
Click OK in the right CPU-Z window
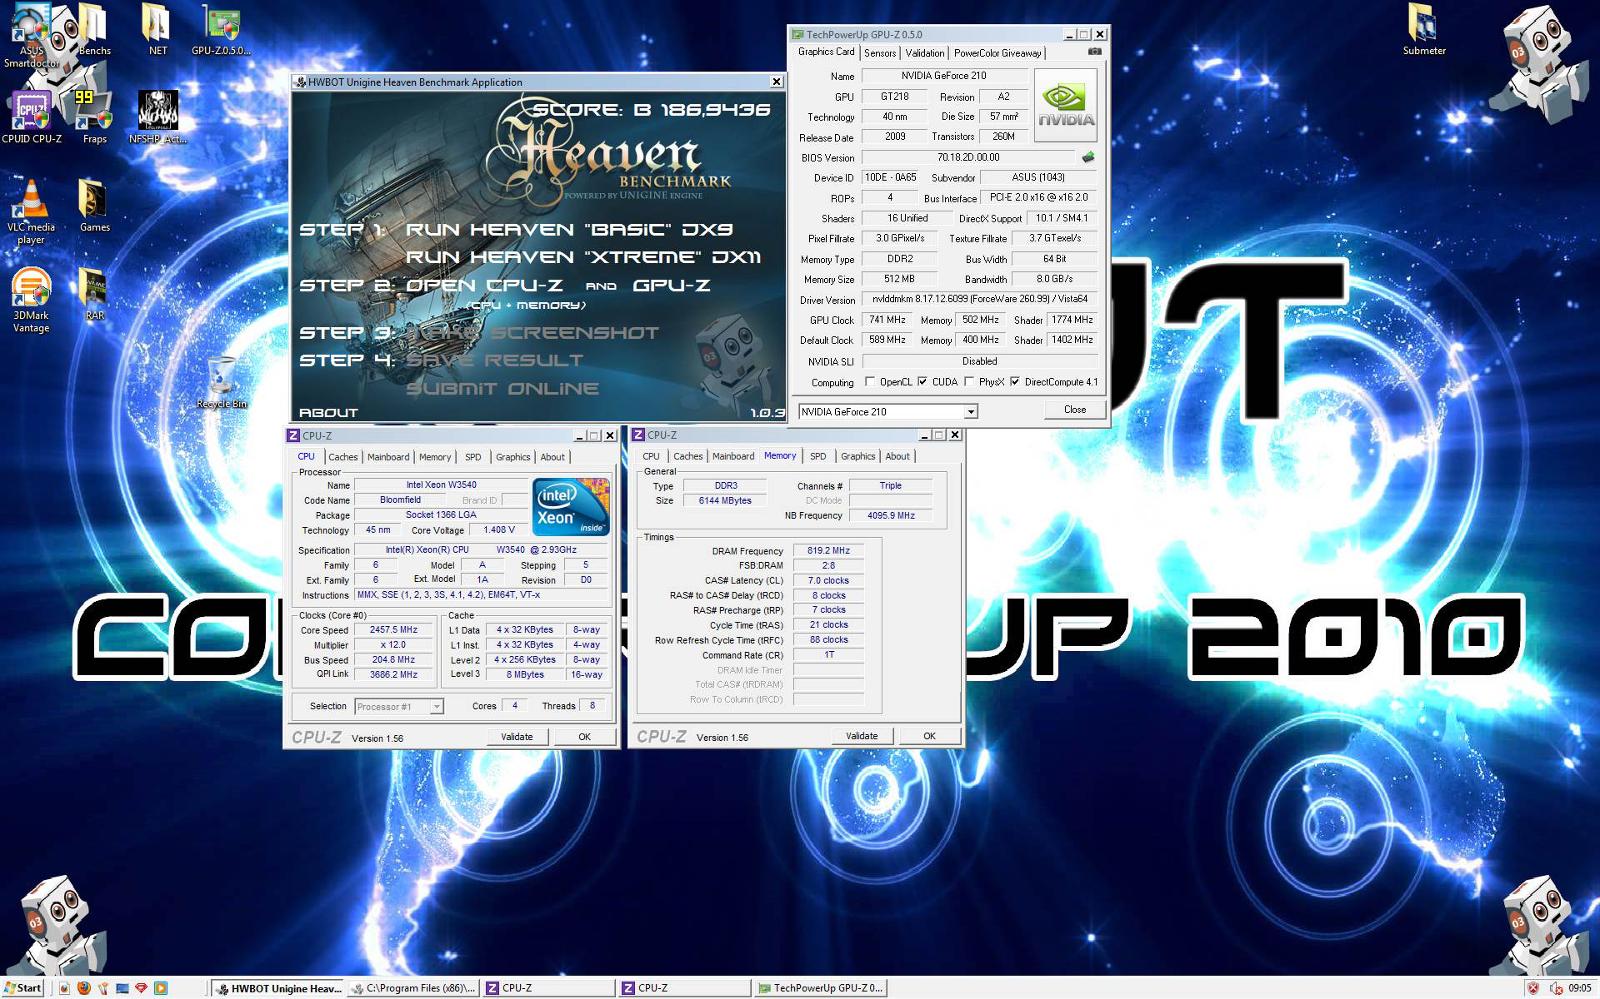point(929,735)
